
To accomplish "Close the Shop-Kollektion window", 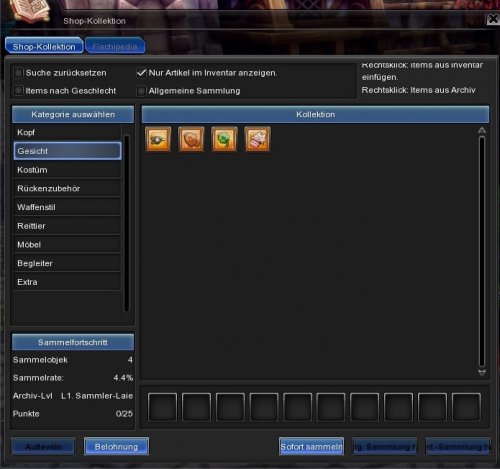I will pos(493,19).
